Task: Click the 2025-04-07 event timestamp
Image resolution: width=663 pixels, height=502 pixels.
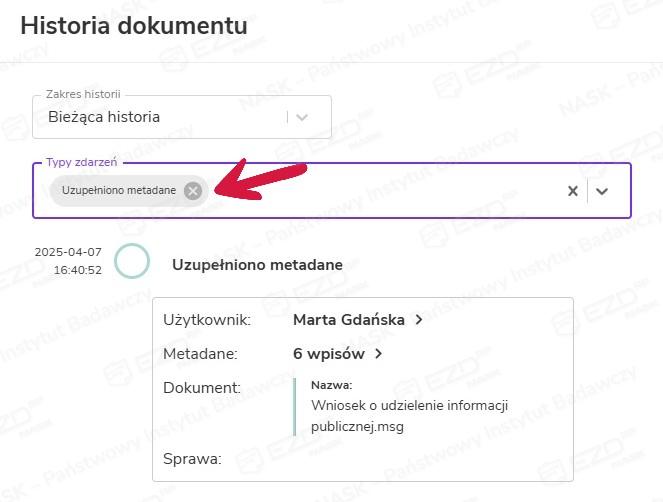Action: tap(68, 262)
